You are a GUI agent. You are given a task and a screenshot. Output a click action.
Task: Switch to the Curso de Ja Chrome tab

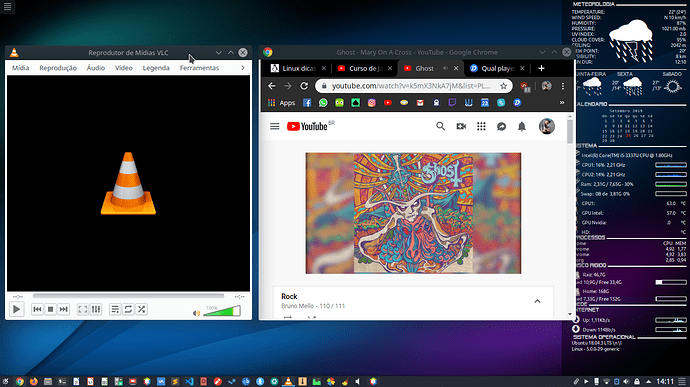pos(364,68)
